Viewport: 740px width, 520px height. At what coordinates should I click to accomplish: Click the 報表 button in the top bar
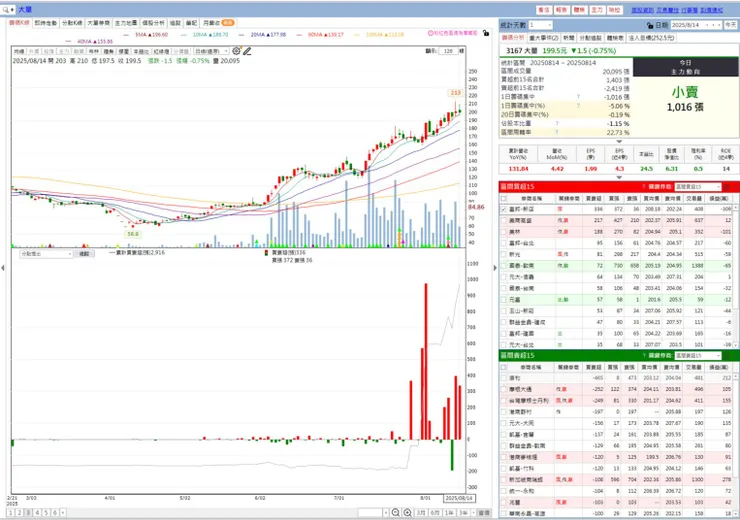tap(562, 10)
